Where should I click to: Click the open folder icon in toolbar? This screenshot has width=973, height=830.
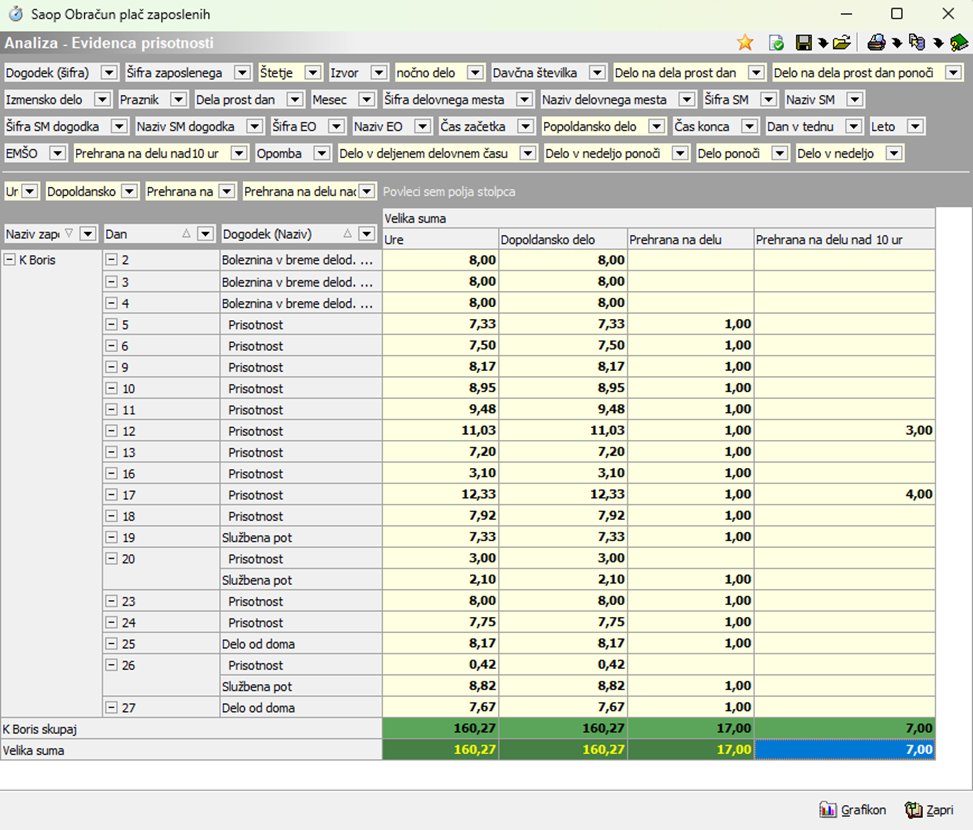841,43
